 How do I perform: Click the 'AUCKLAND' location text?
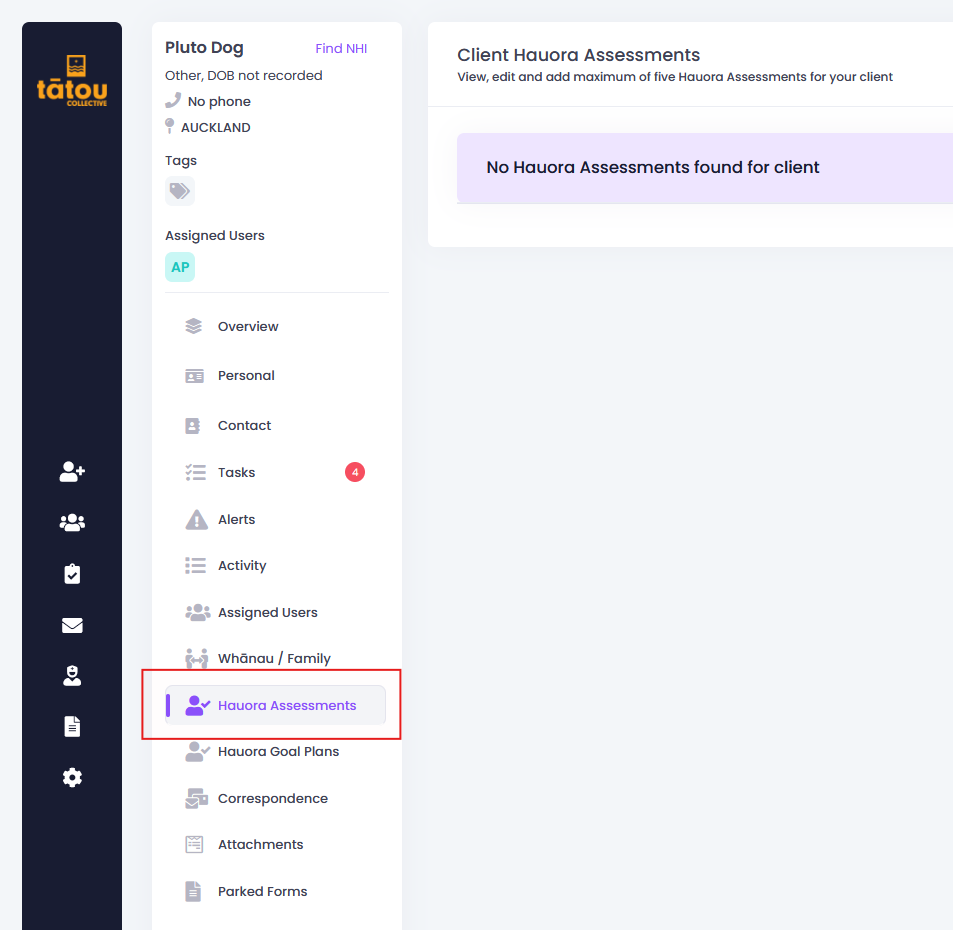click(216, 128)
